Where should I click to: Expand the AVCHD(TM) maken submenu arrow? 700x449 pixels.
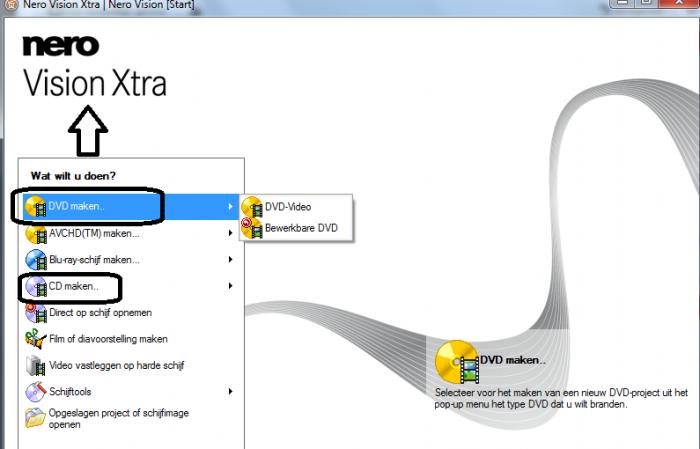coord(230,233)
